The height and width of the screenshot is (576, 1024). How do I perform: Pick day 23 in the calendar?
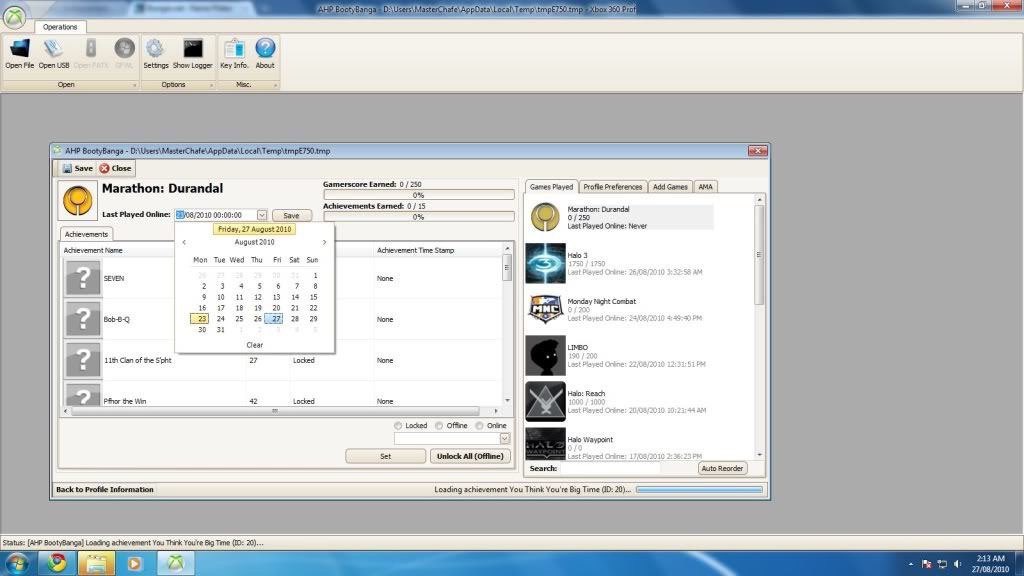201,319
